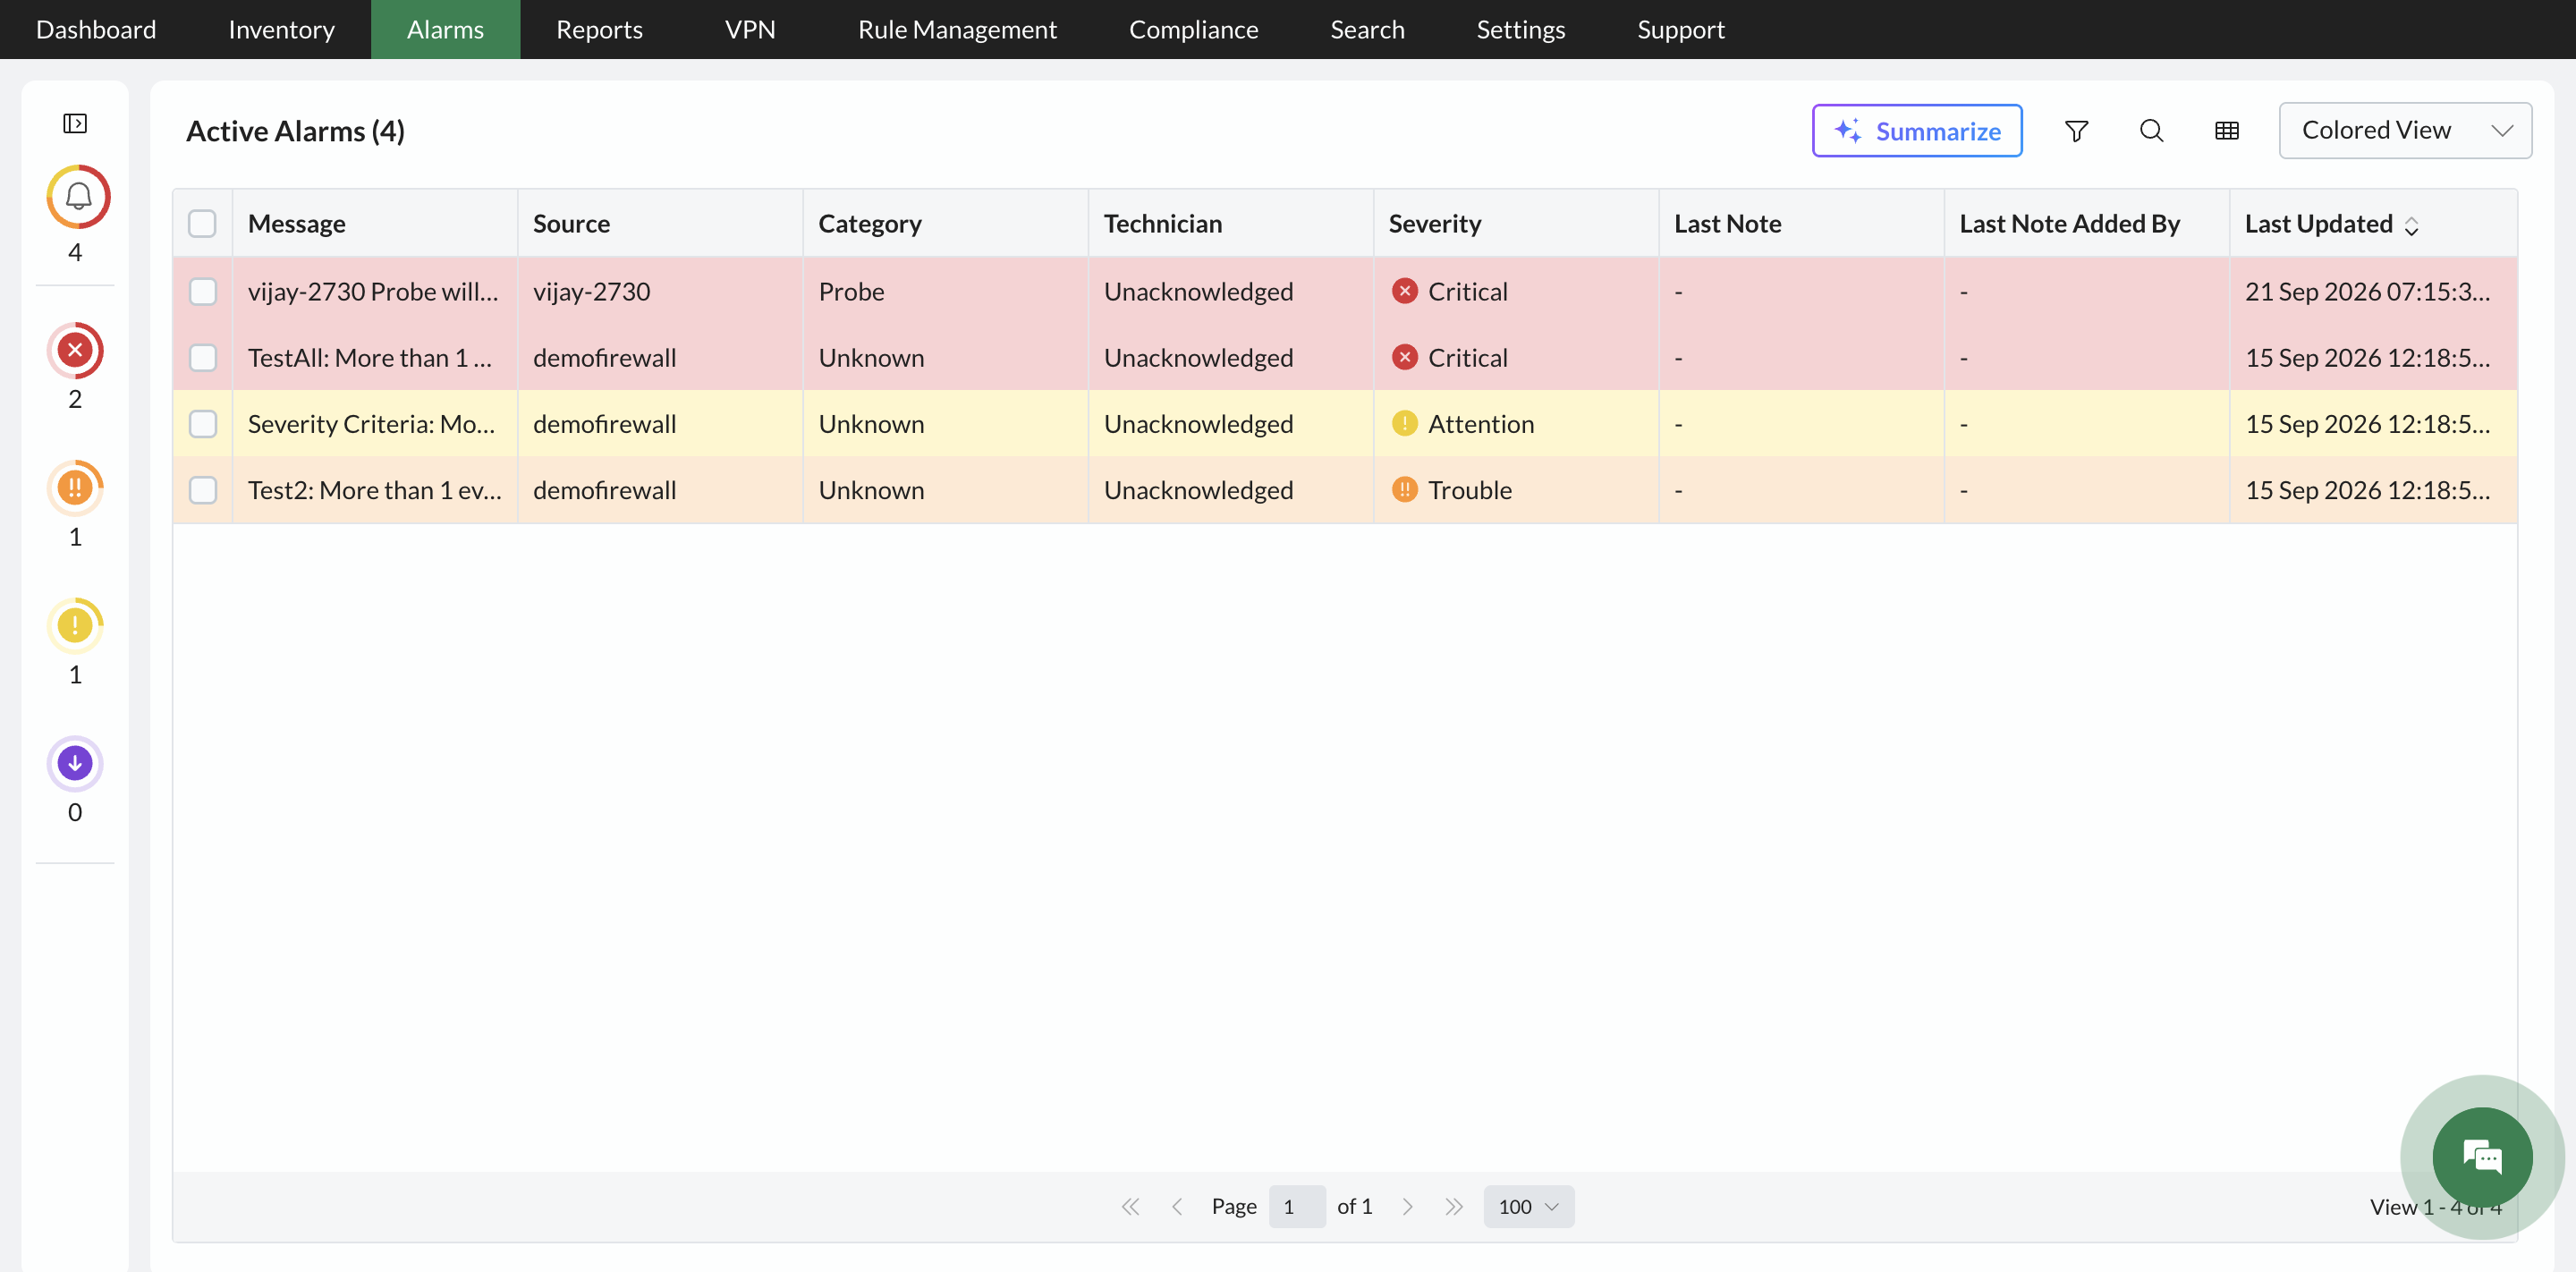
Task: Open the live chat bubble
Action: [2482, 1157]
